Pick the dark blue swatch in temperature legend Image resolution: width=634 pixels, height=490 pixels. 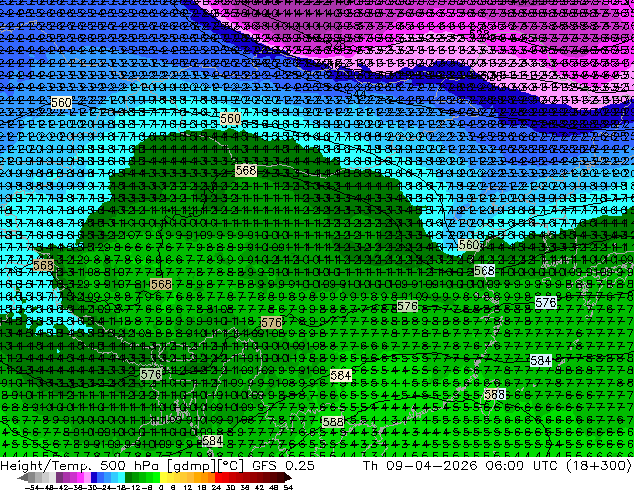coord(94,477)
